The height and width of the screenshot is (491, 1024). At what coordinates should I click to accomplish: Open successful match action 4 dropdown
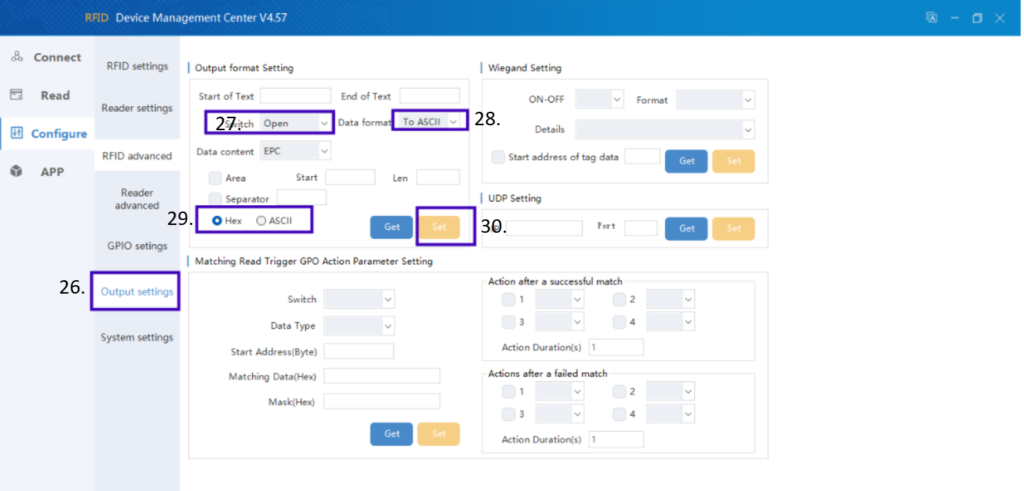671,322
